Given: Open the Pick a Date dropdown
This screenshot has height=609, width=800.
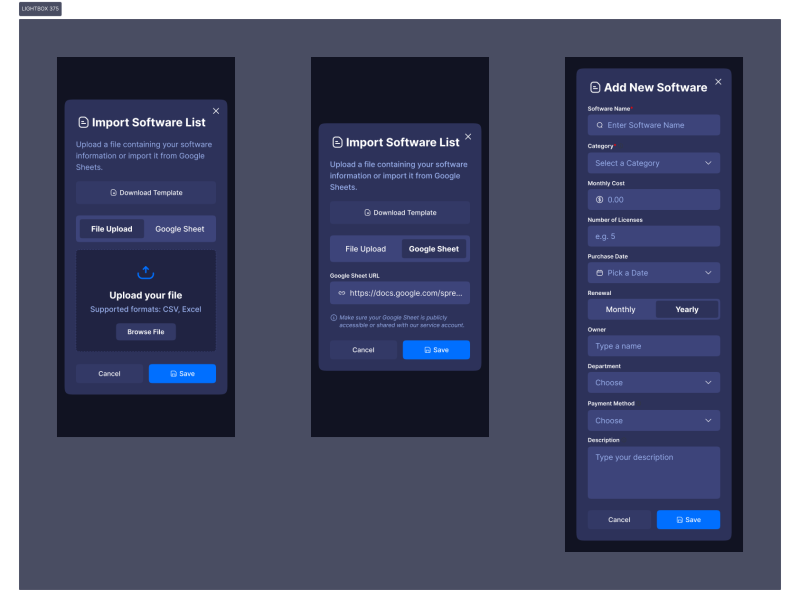Looking at the screenshot, I should [x=654, y=273].
